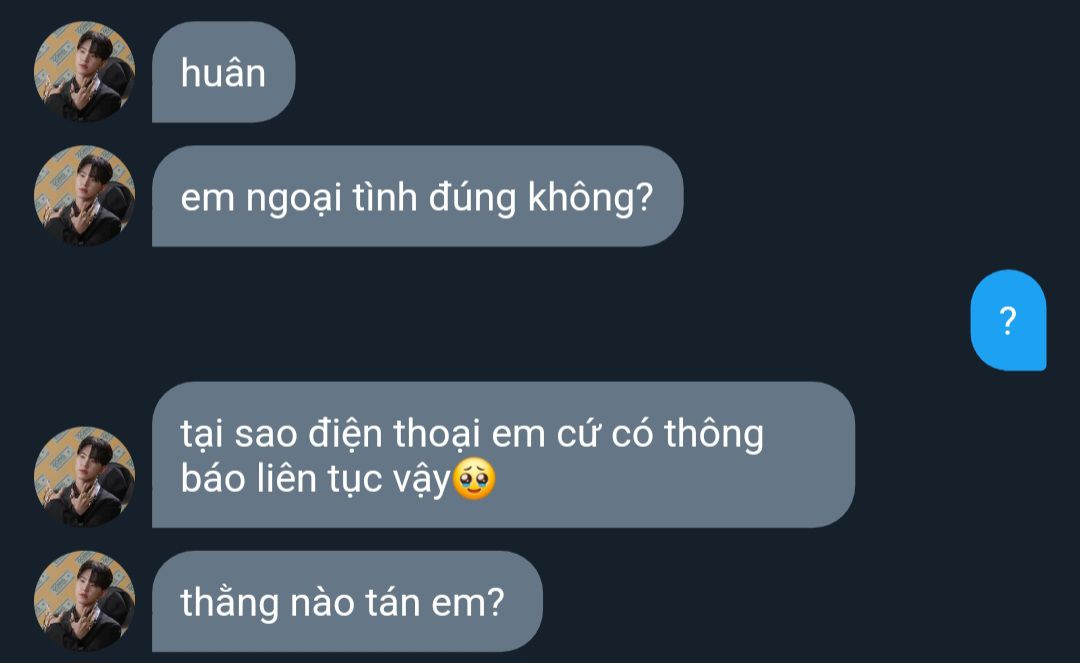The image size is (1080, 663).
Task: Select the 'huân' message bubble
Action: (223, 72)
